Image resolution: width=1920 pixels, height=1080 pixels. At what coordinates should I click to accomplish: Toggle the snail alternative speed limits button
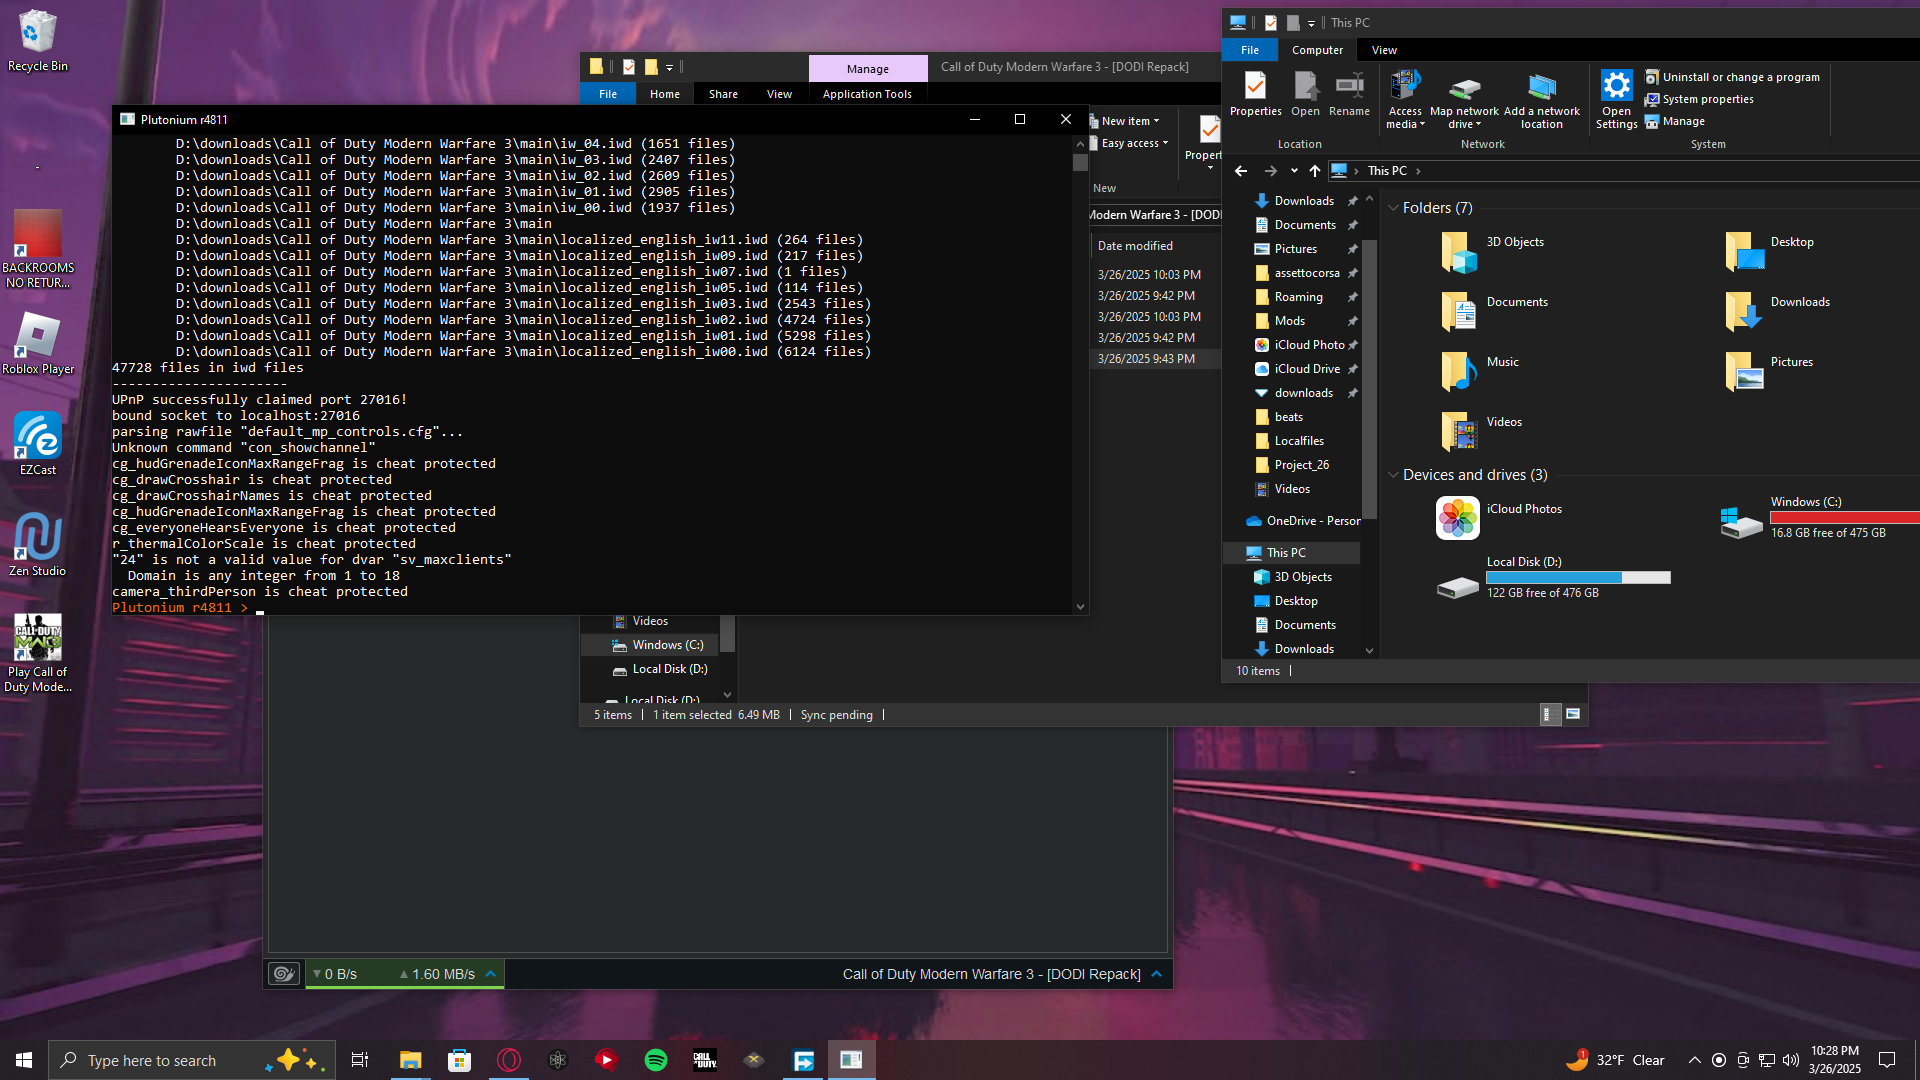[284, 974]
